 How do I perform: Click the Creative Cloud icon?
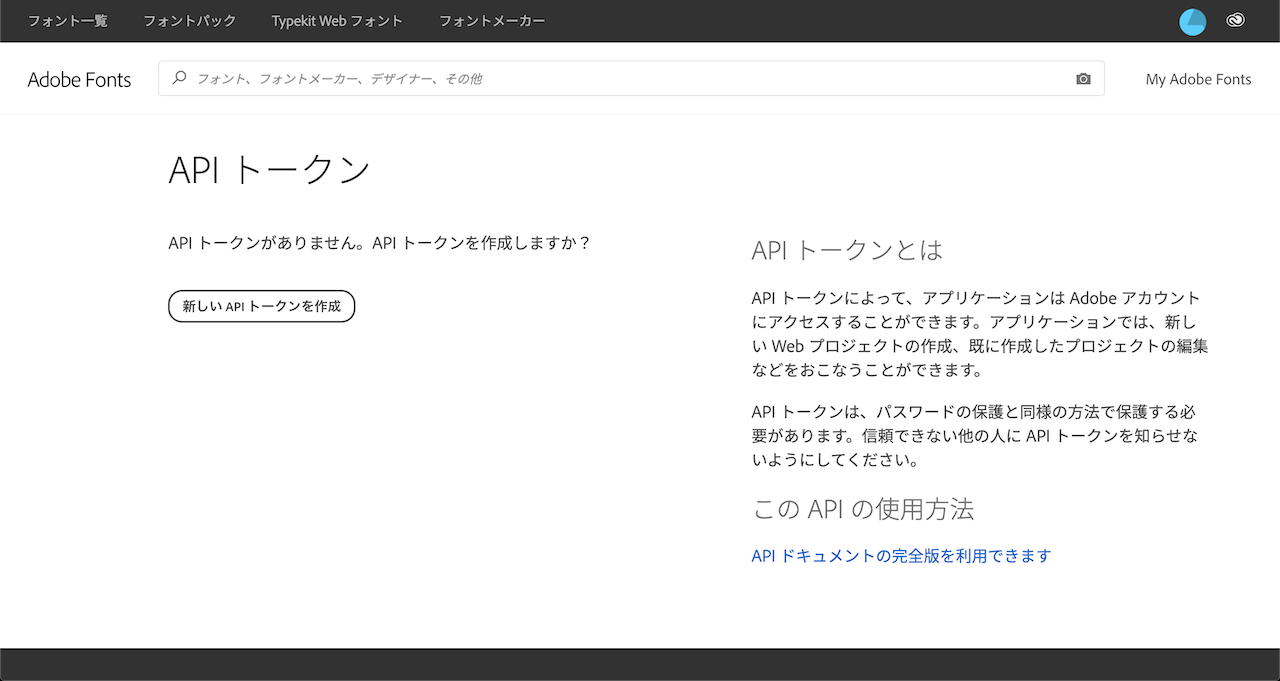point(1236,20)
